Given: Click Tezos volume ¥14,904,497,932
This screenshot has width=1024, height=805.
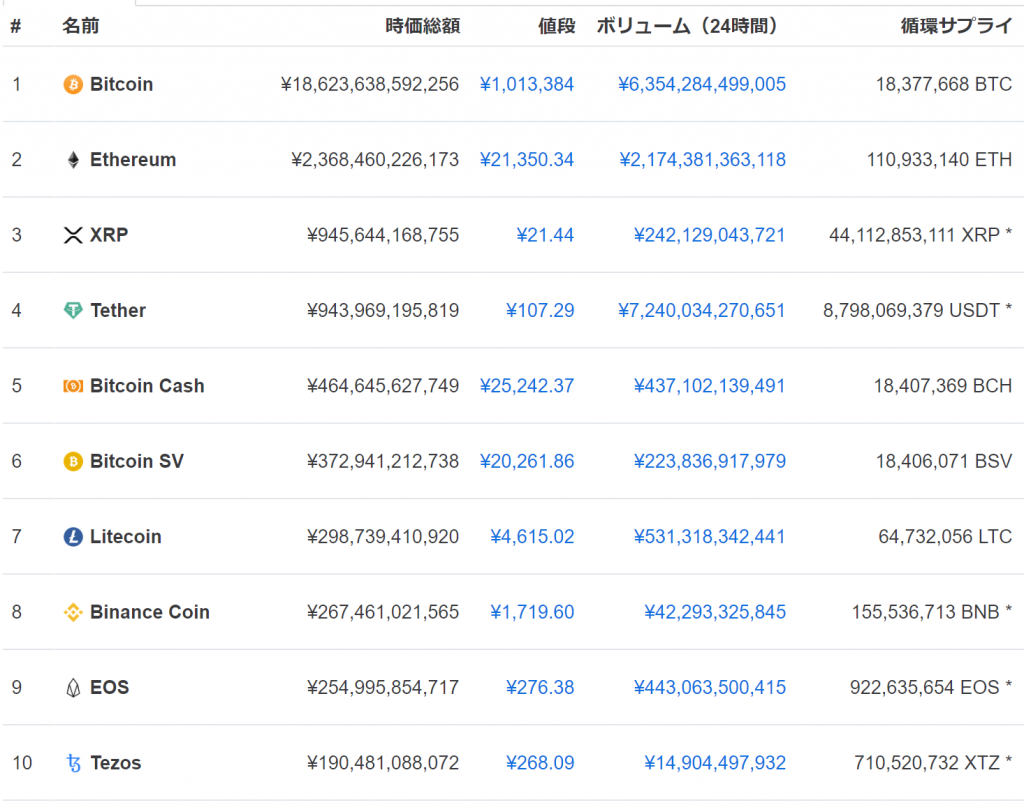Looking at the screenshot, I should pyautogui.click(x=715, y=763).
